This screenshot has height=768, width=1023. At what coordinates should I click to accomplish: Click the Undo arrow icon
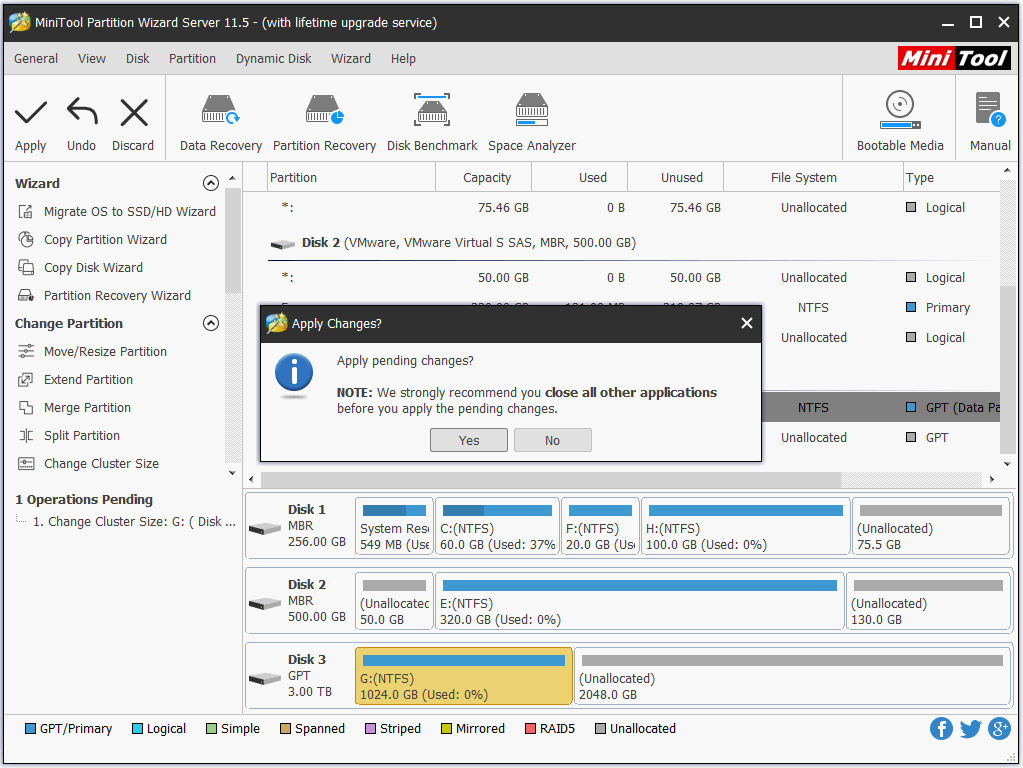coord(82,111)
